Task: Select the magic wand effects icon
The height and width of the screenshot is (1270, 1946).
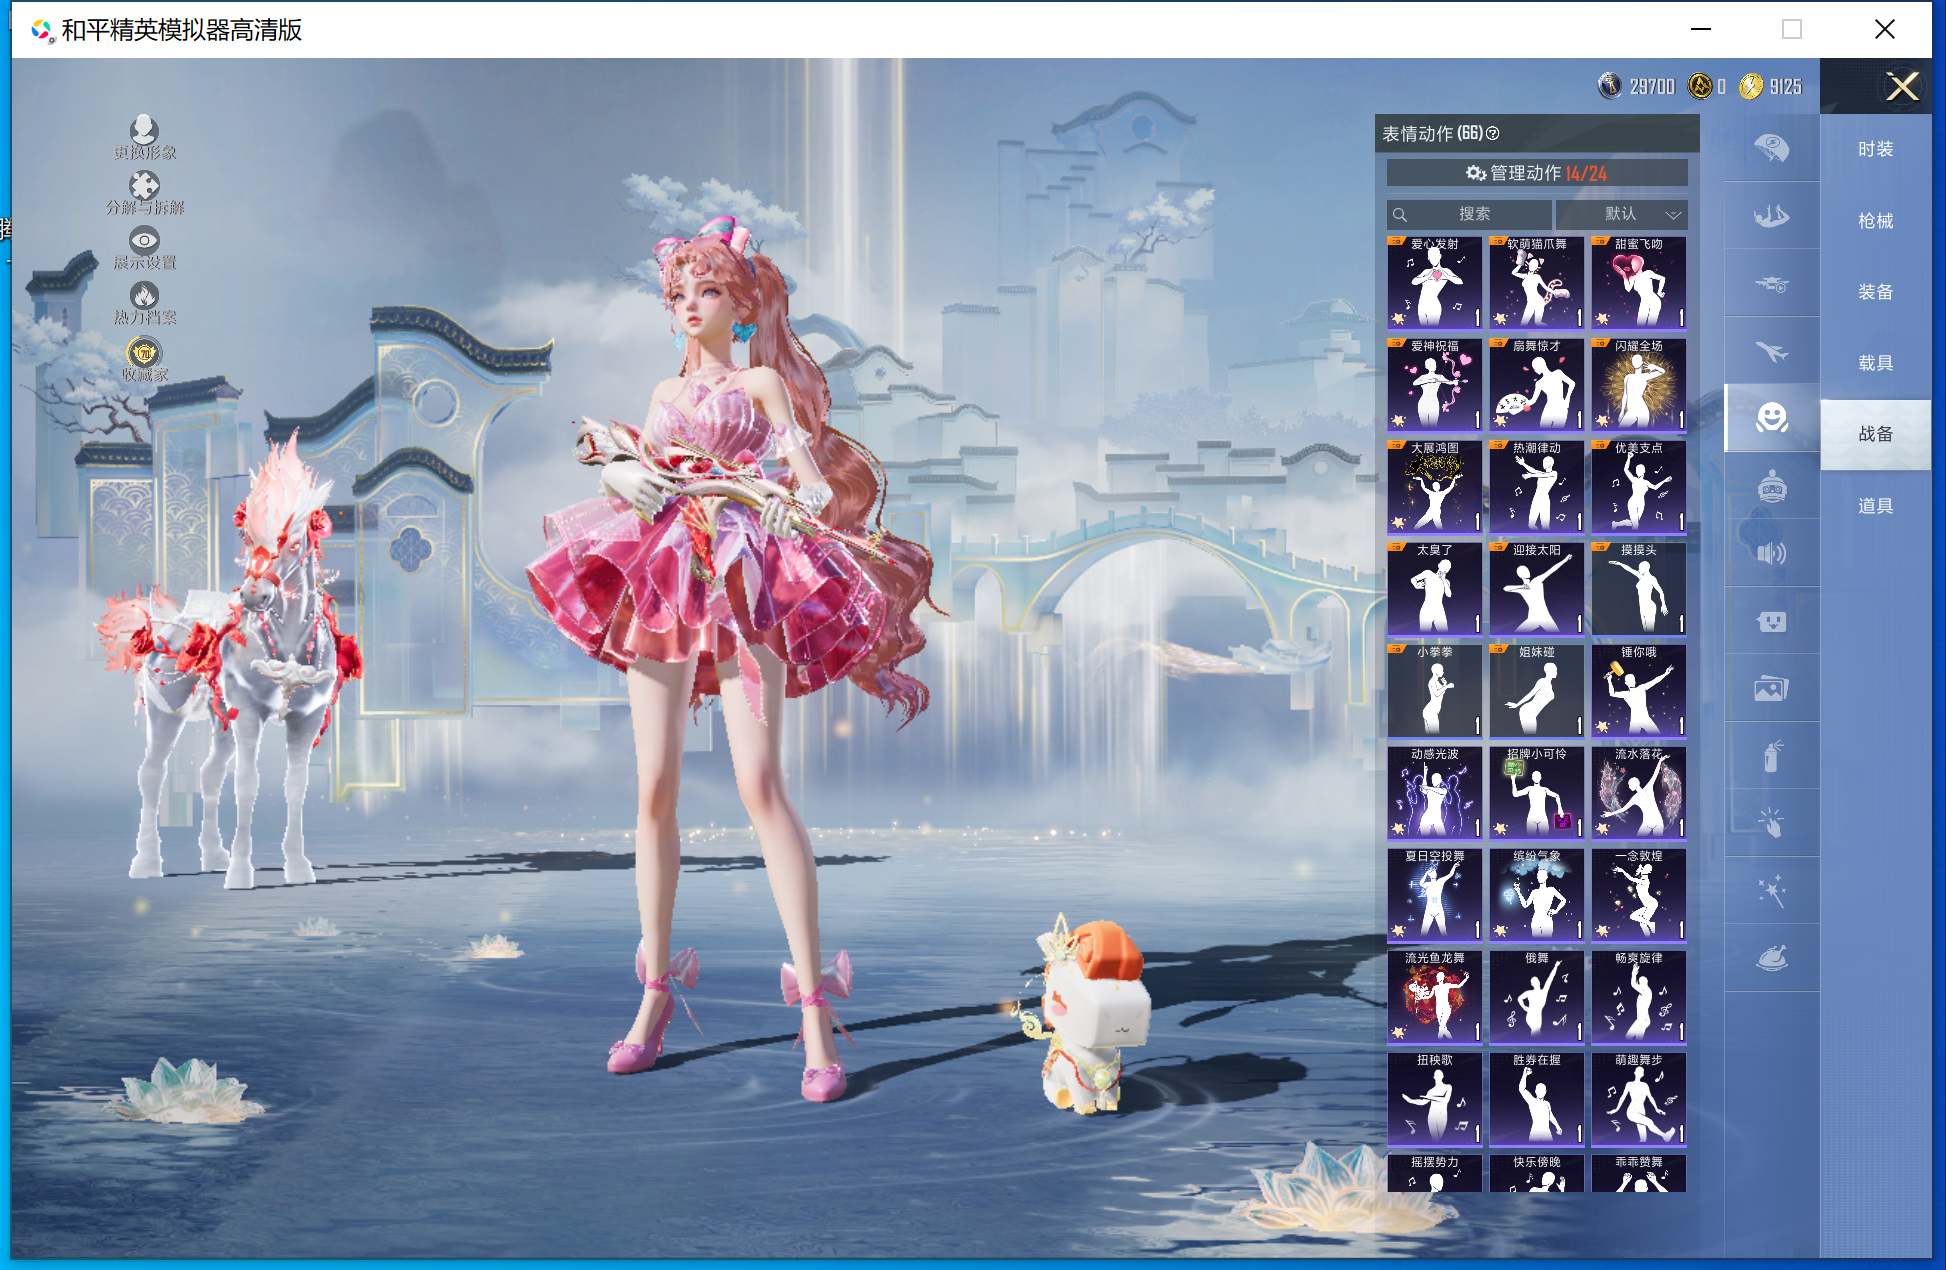Action: pos(1771,890)
